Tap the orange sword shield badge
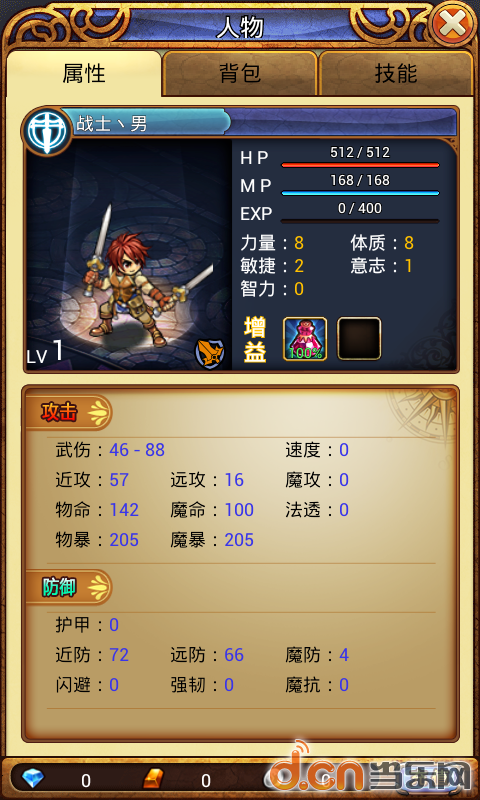The width and height of the screenshot is (480, 800). [x=210, y=353]
